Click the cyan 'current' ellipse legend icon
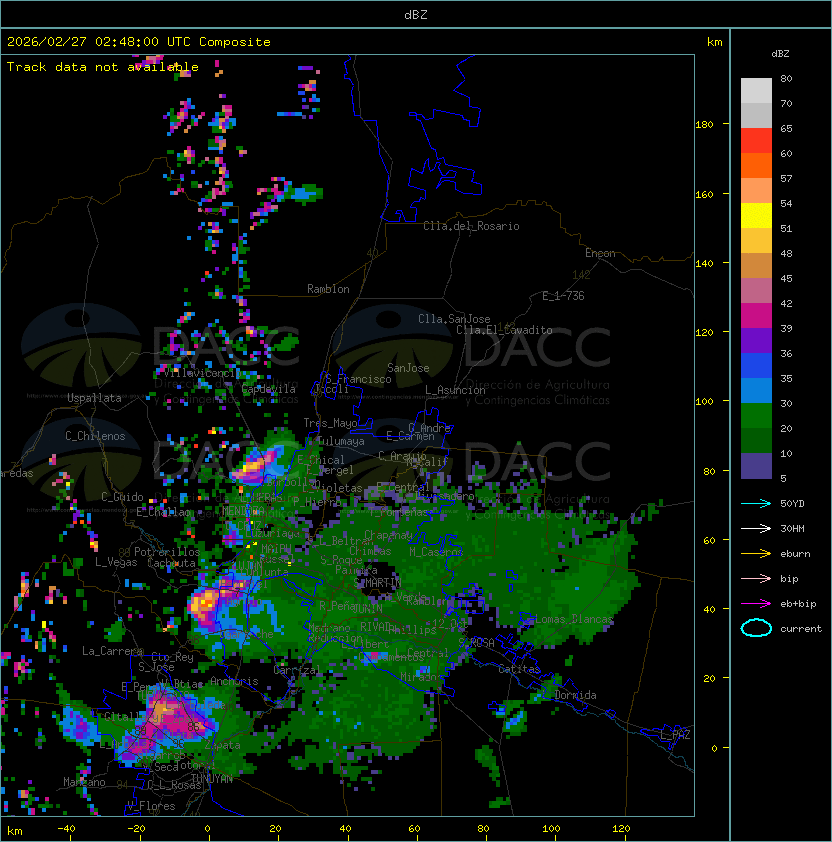Image resolution: width=832 pixels, height=842 pixels. [x=756, y=628]
